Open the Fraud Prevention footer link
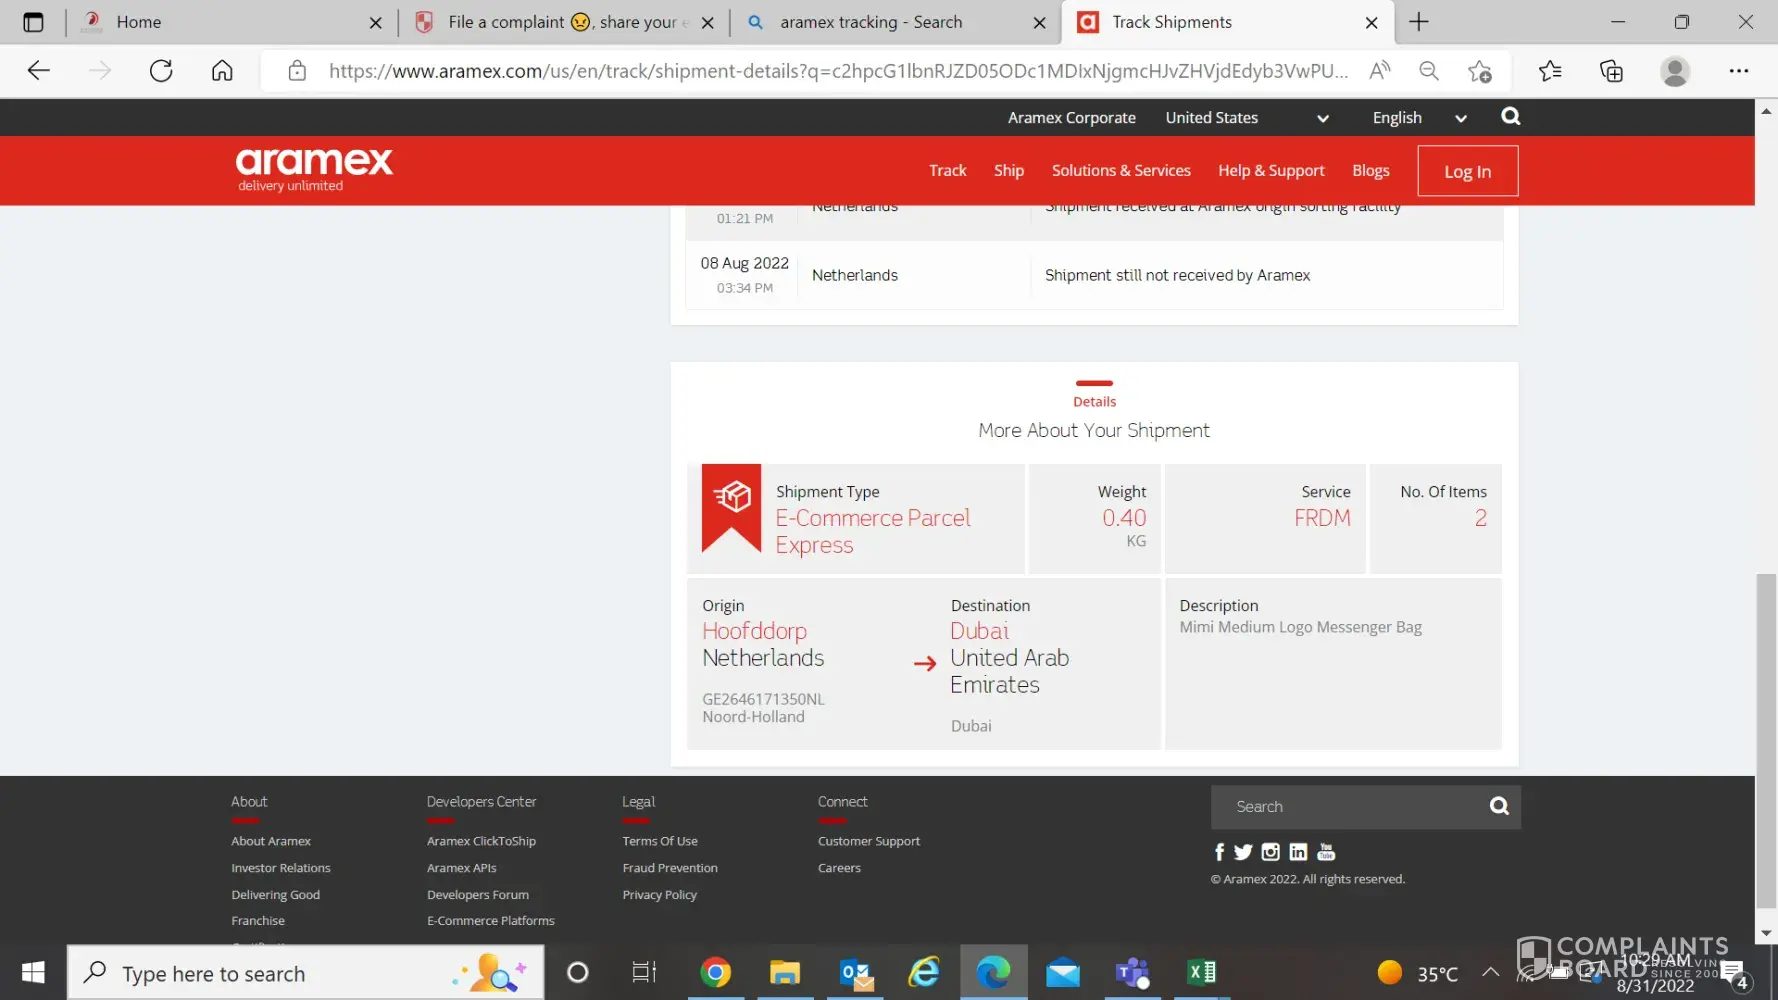 click(669, 868)
